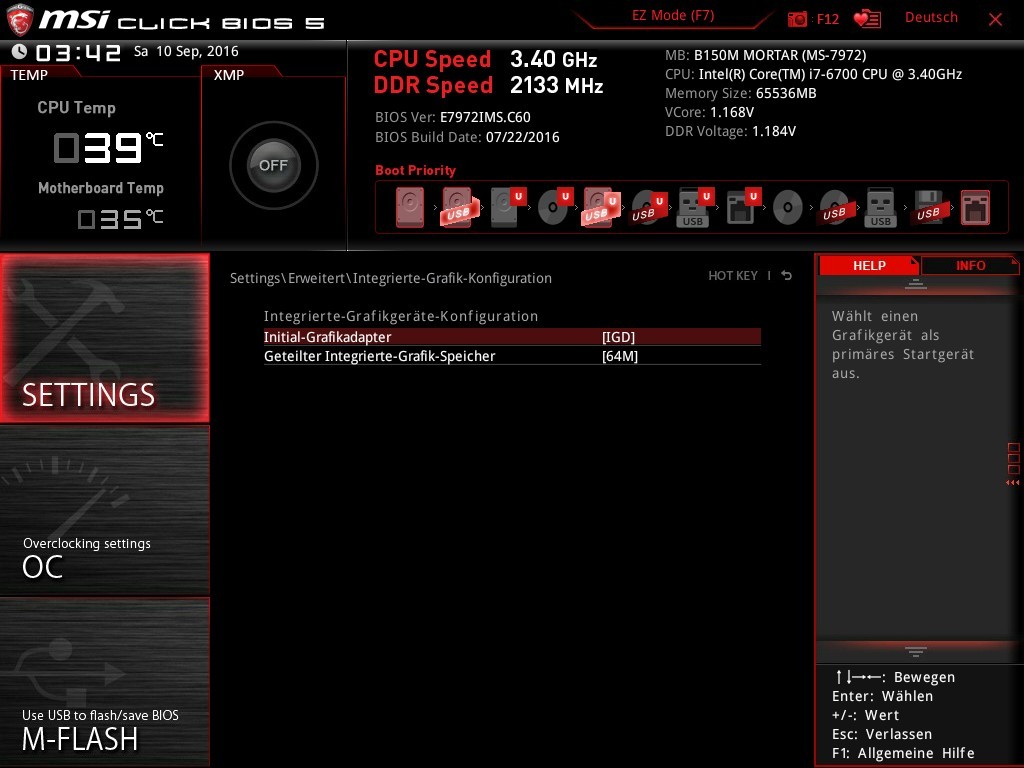Open Initial-Grafikadapter [IGD] value dropdown
This screenshot has height=768, width=1024.
[618, 337]
